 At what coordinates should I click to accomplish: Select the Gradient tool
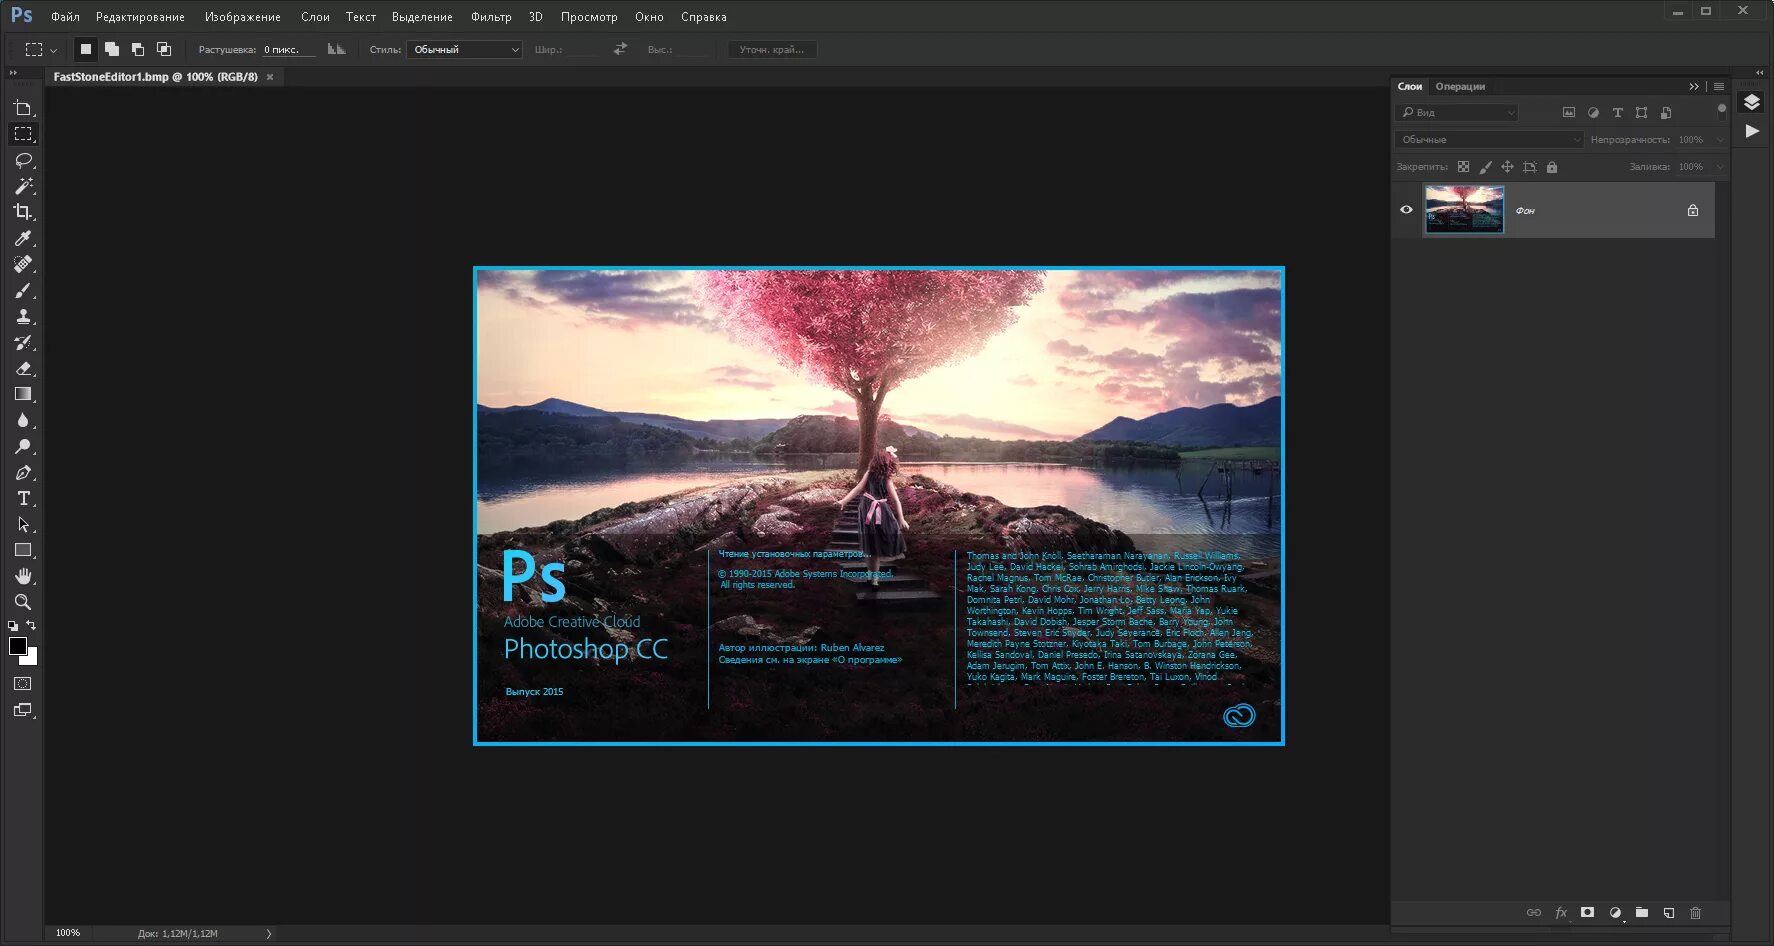[23, 394]
